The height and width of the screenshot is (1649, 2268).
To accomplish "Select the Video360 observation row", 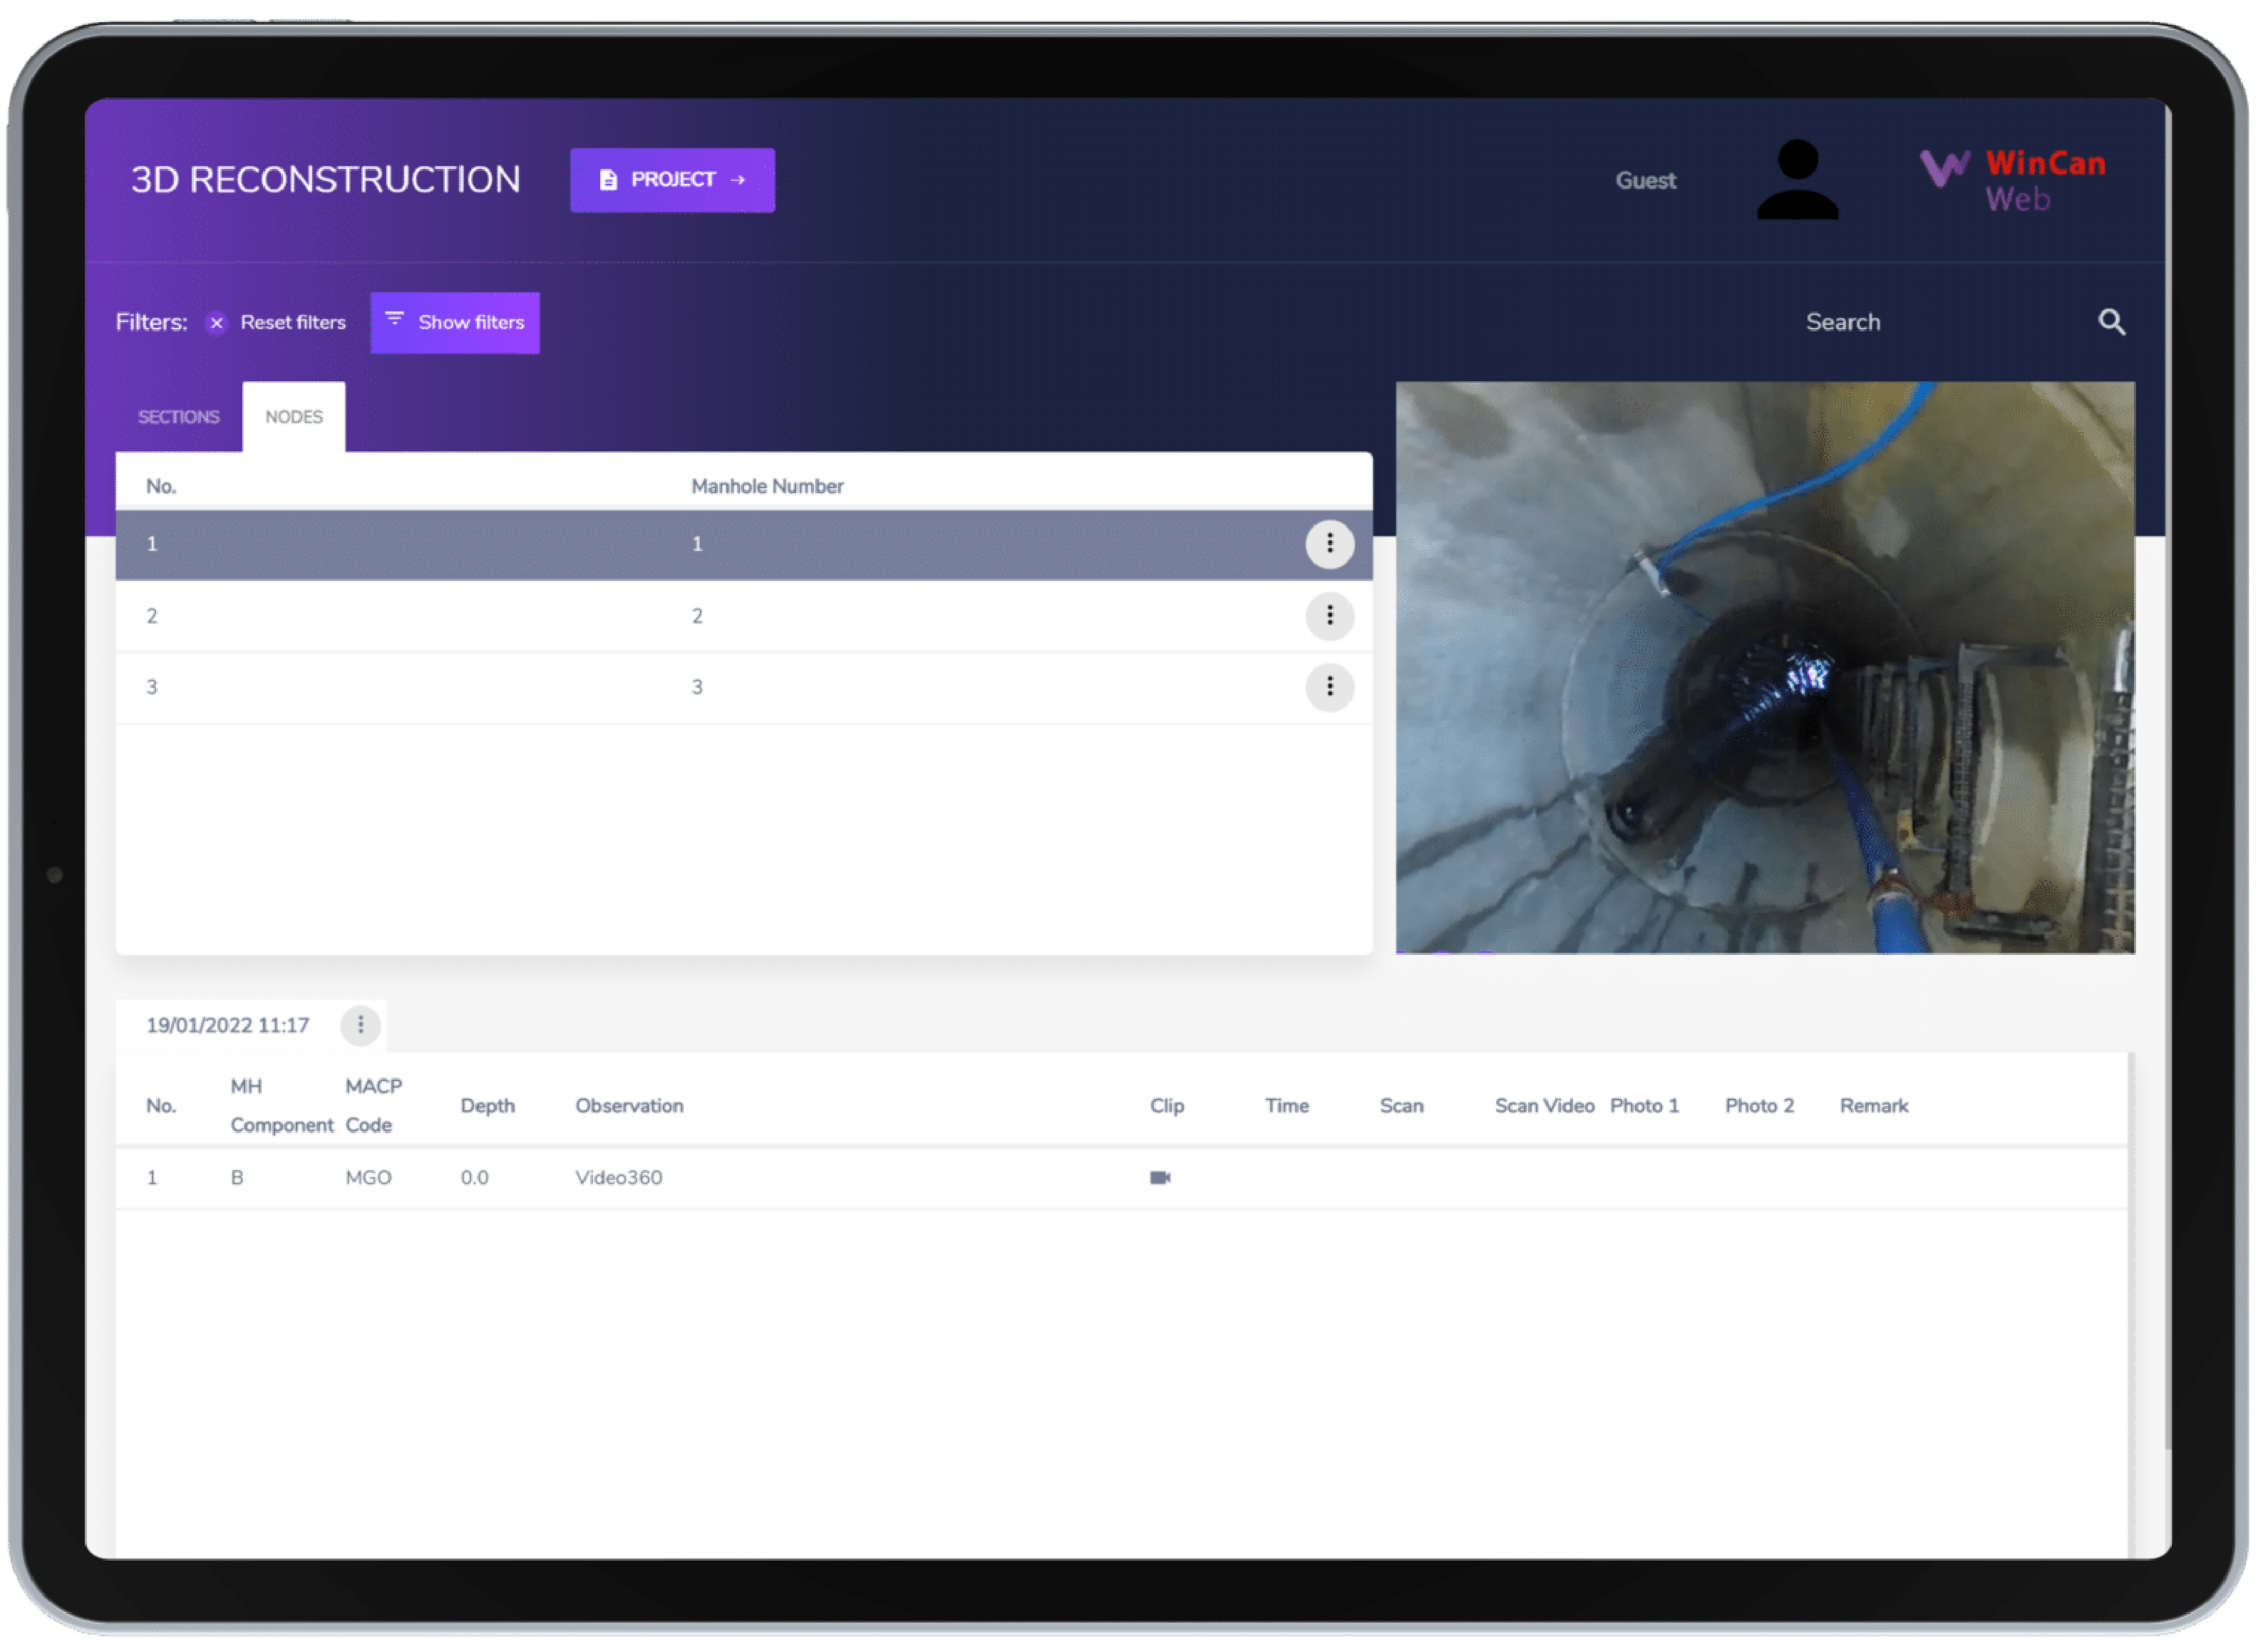I will pos(618,1178).
